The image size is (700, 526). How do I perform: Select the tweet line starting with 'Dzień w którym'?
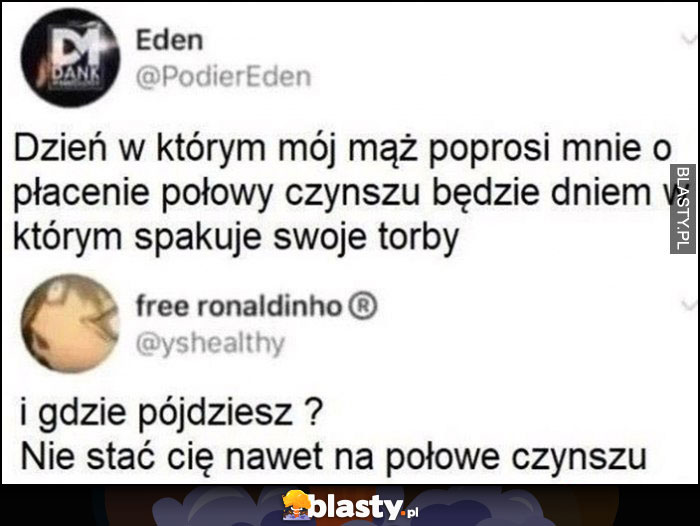[x=342, y=150]
